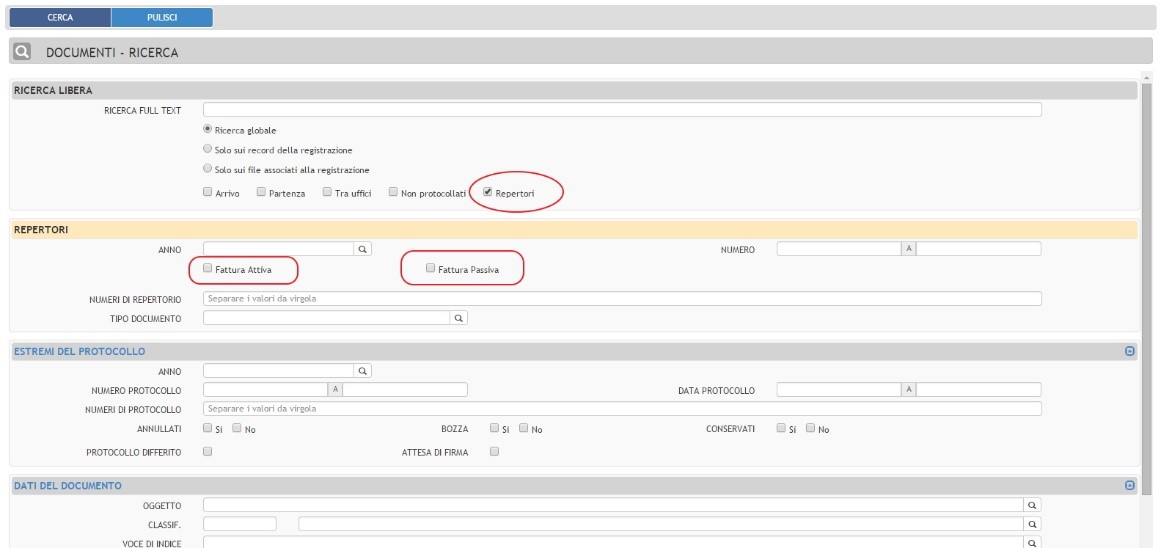This screenshot has width=1161, height=548.
Task: Click the lookup icon next to TIPO DOCUMENTO
Action: tap(459, 318)
